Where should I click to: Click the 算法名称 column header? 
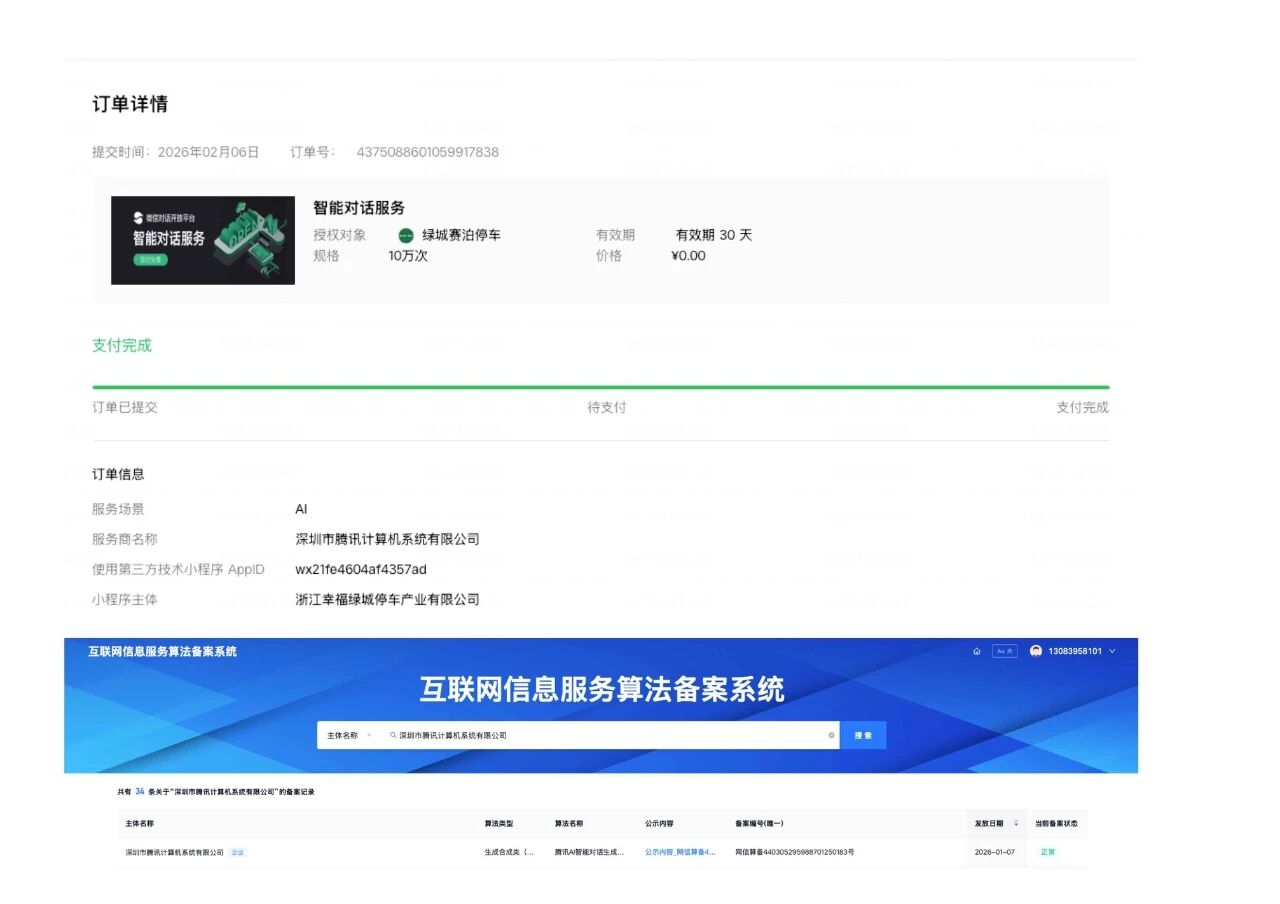[x=569, y=823]
